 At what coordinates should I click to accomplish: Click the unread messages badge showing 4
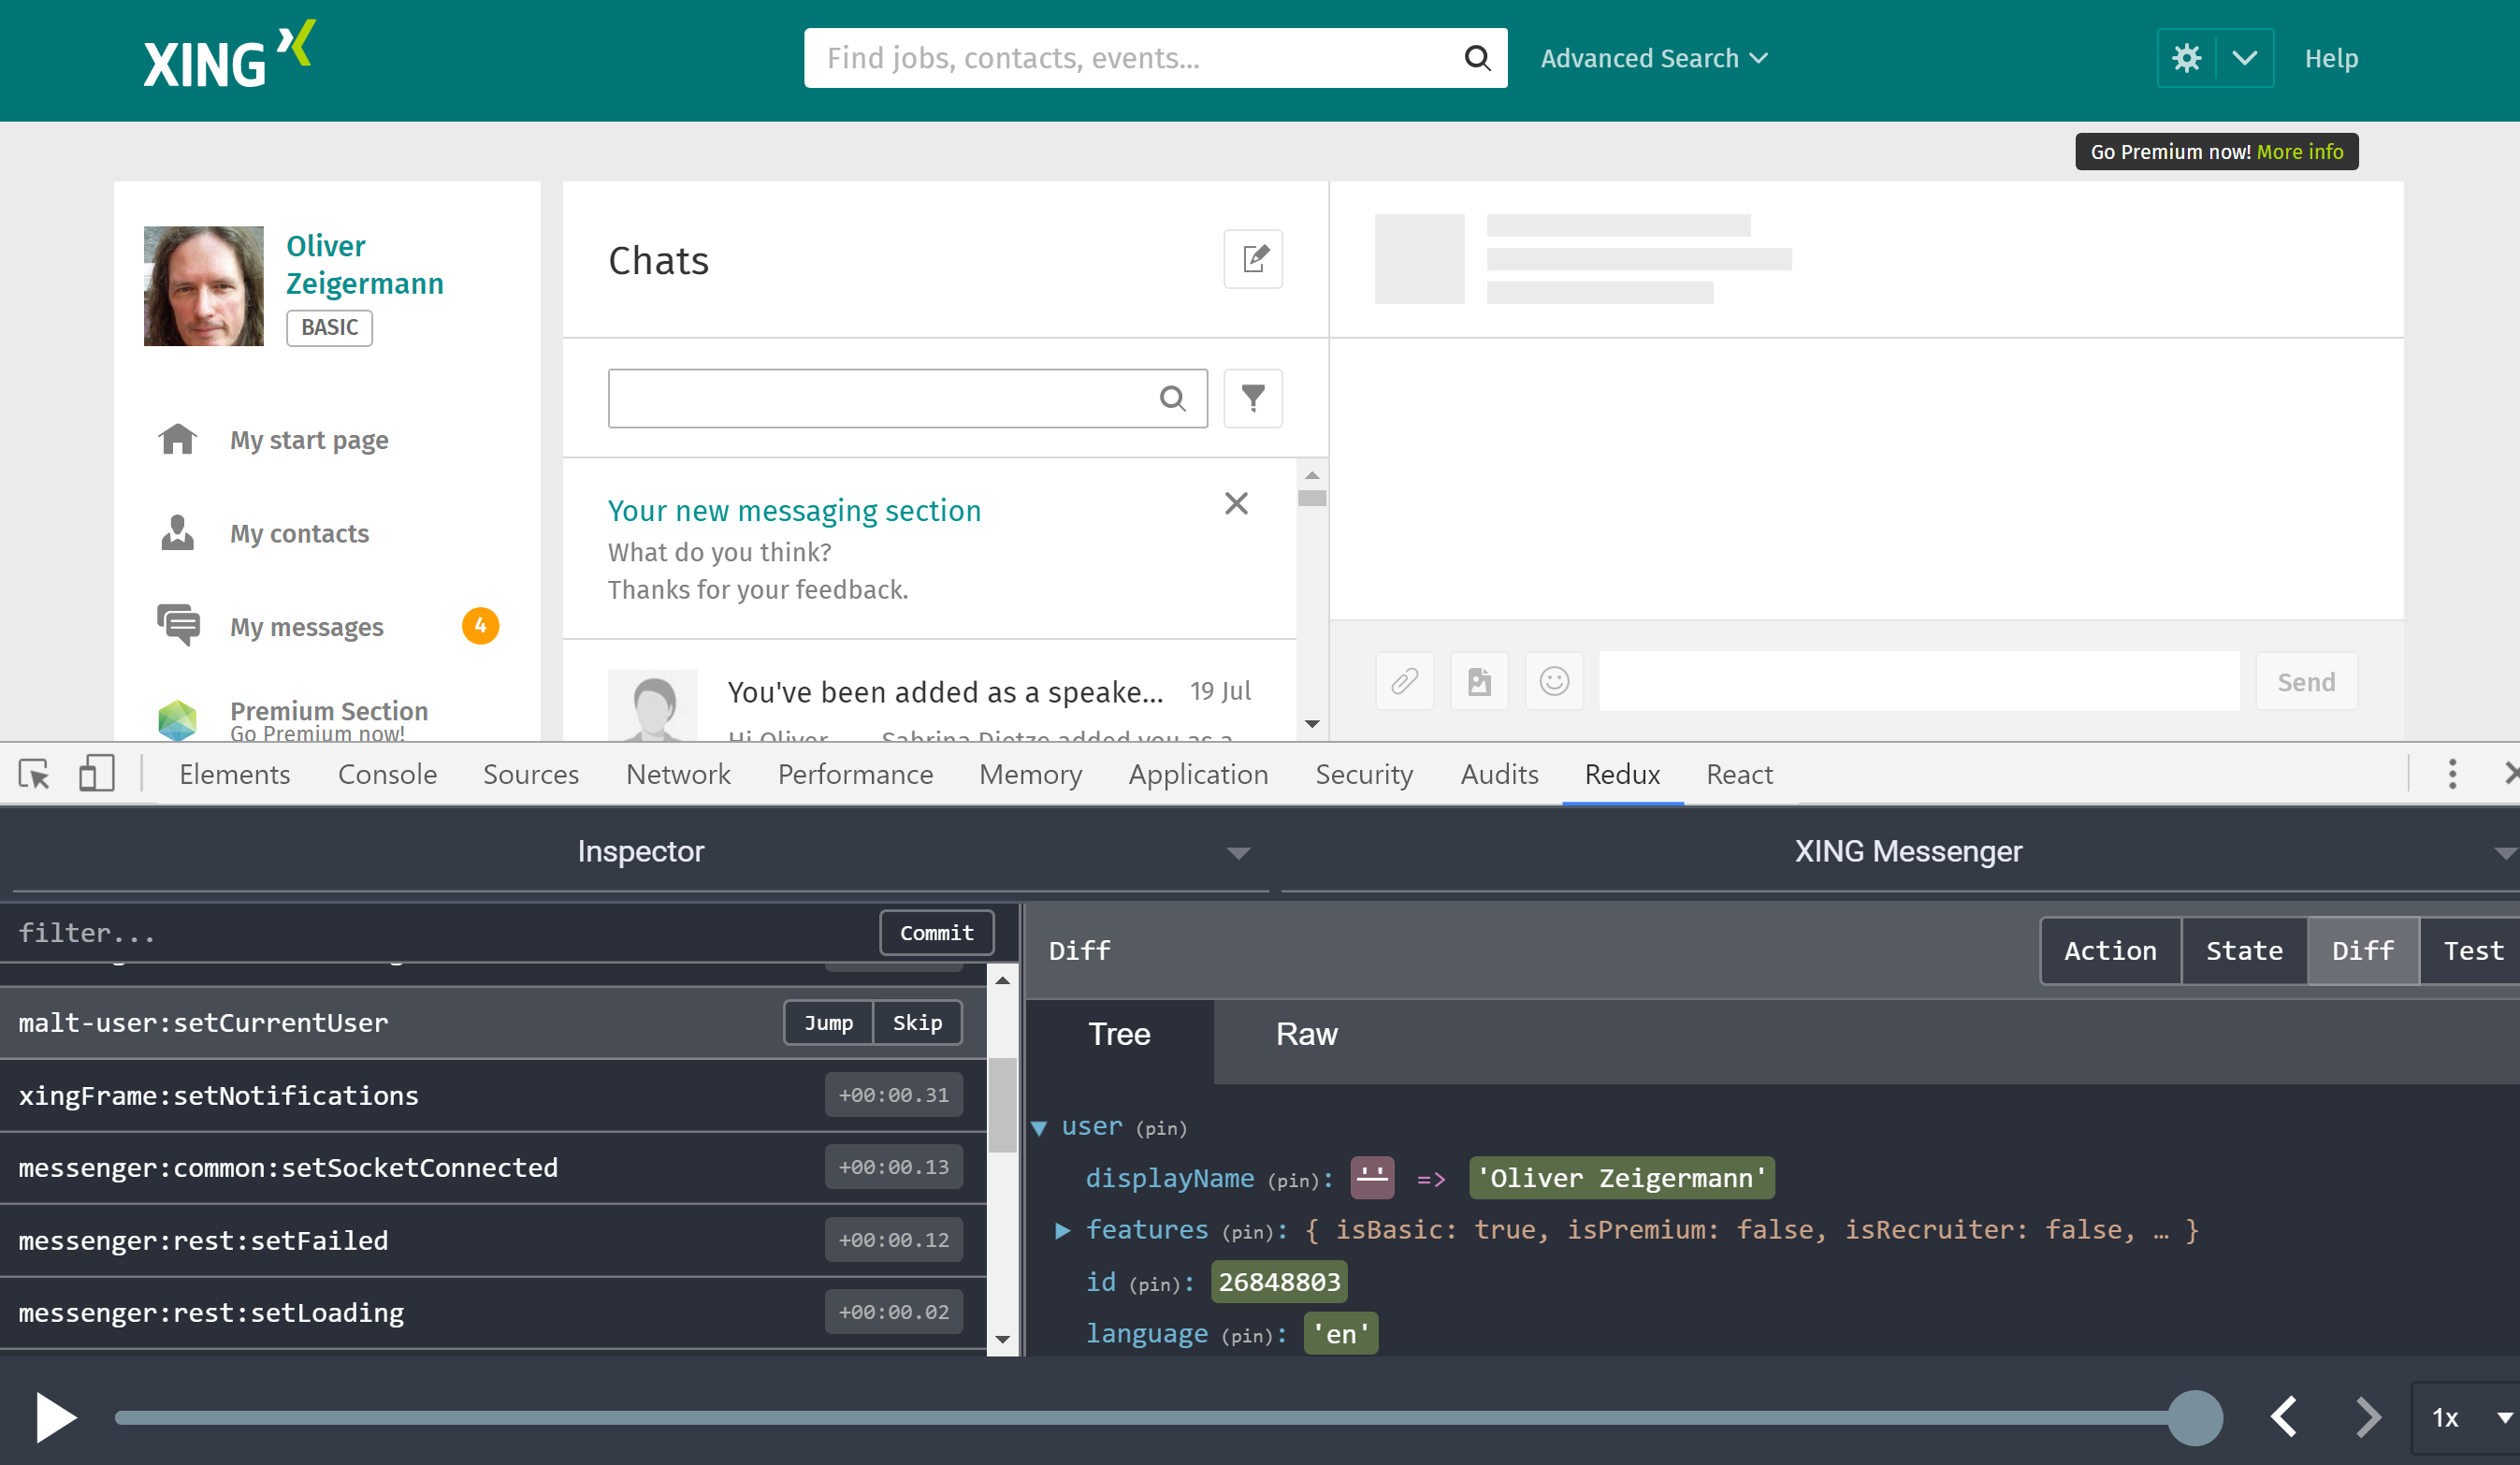pos(480,626)
